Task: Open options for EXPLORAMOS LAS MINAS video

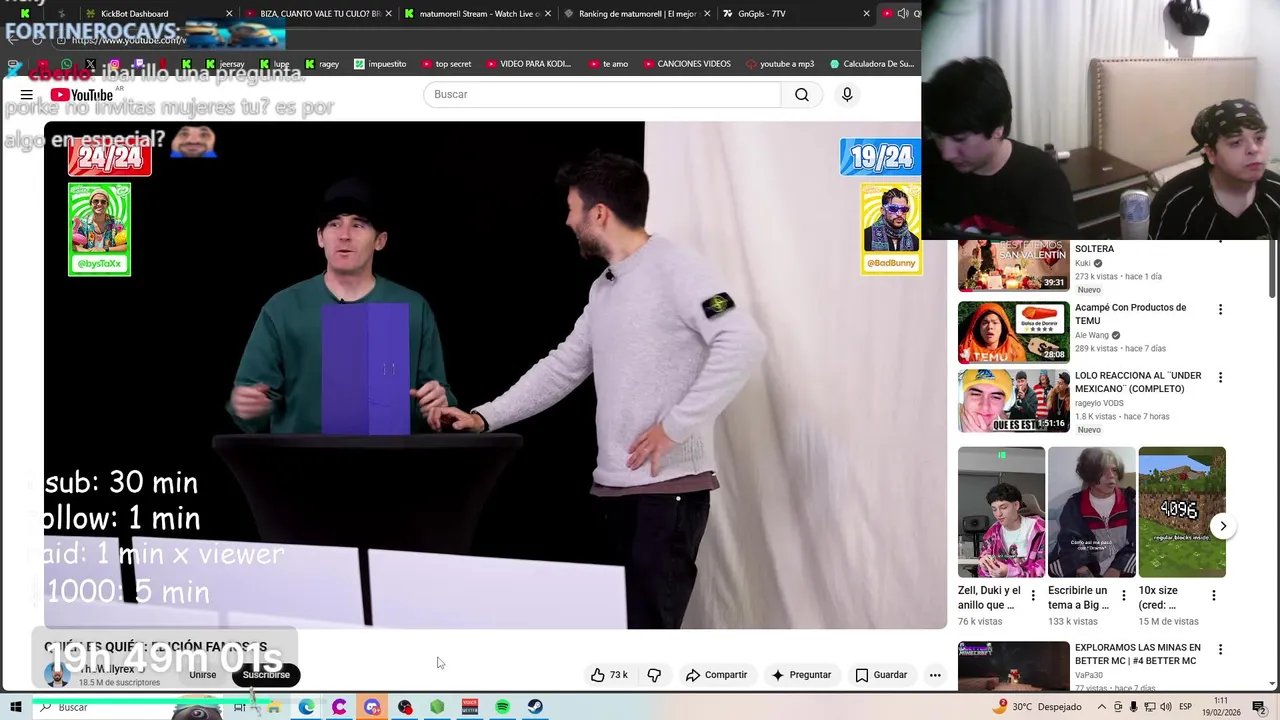Action: click(1220, 650)
